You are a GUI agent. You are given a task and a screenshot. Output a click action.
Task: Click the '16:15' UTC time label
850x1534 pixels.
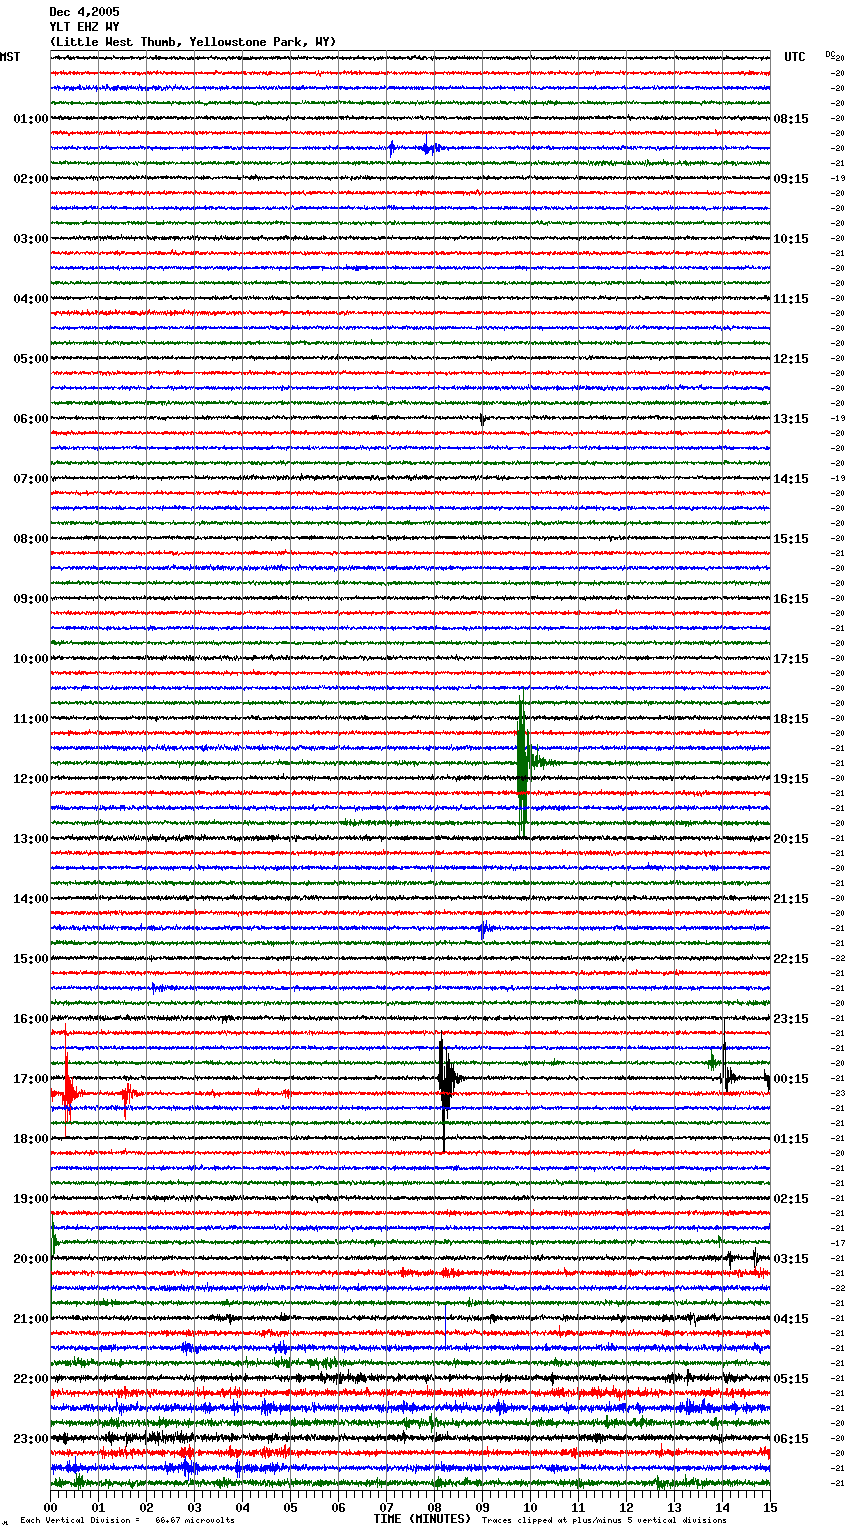791,599
